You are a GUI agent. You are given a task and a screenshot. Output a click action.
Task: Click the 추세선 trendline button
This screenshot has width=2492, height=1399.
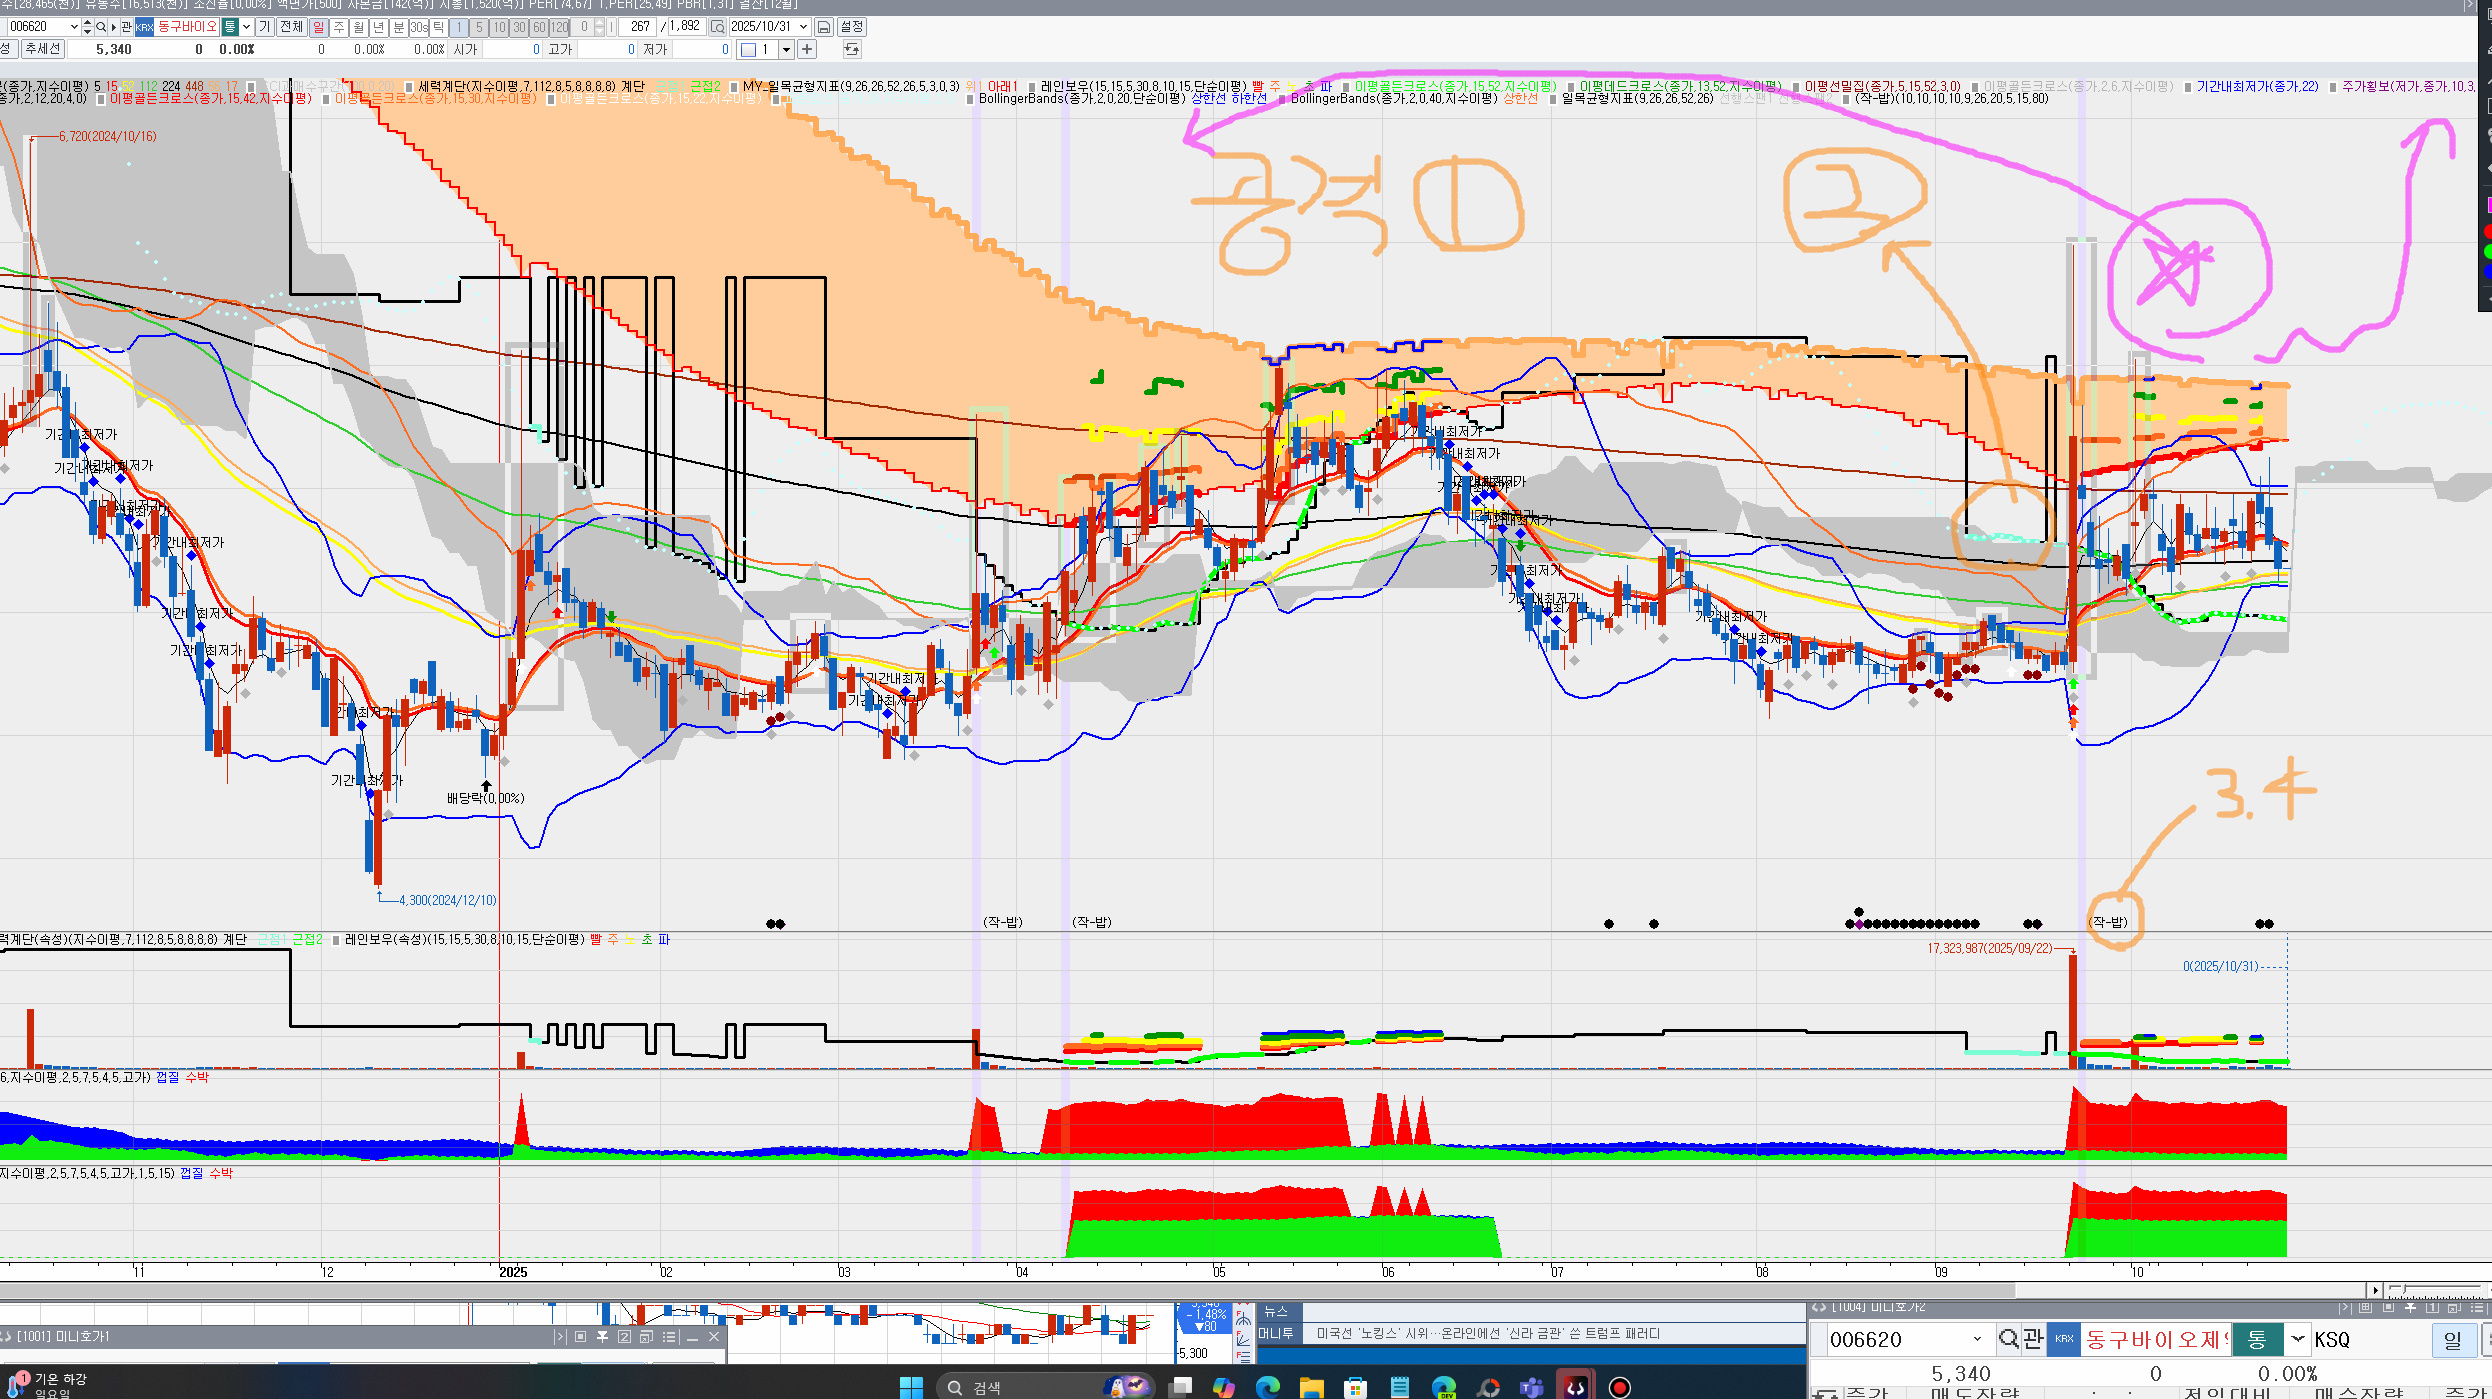43,49
